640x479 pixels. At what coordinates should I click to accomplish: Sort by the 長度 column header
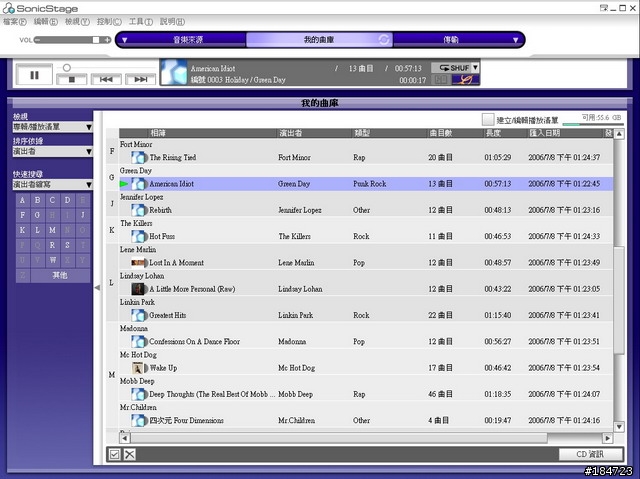click(505, 133)
